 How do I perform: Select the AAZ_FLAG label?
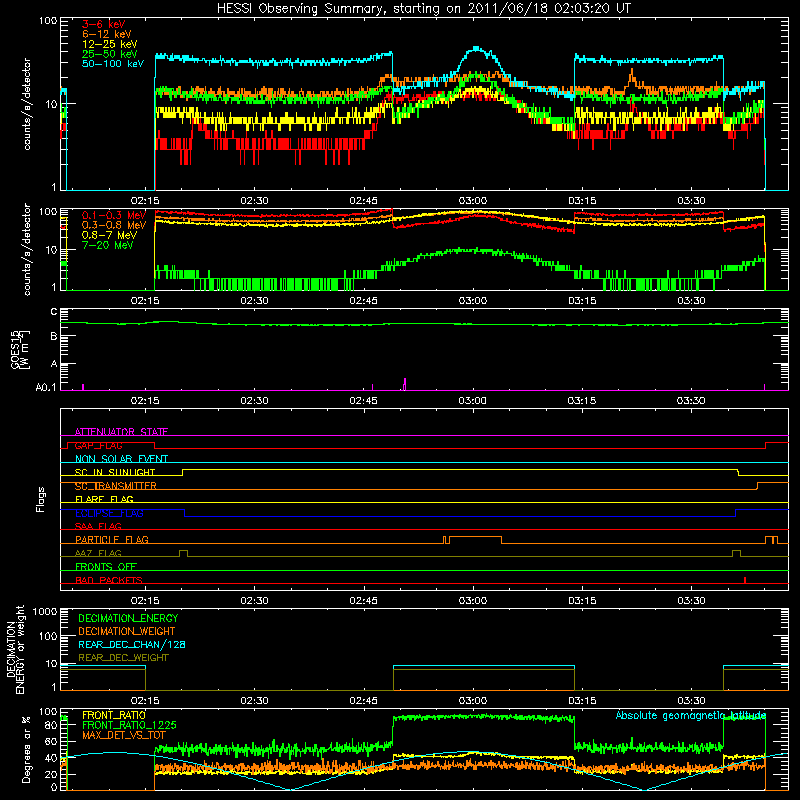(98, 553)
